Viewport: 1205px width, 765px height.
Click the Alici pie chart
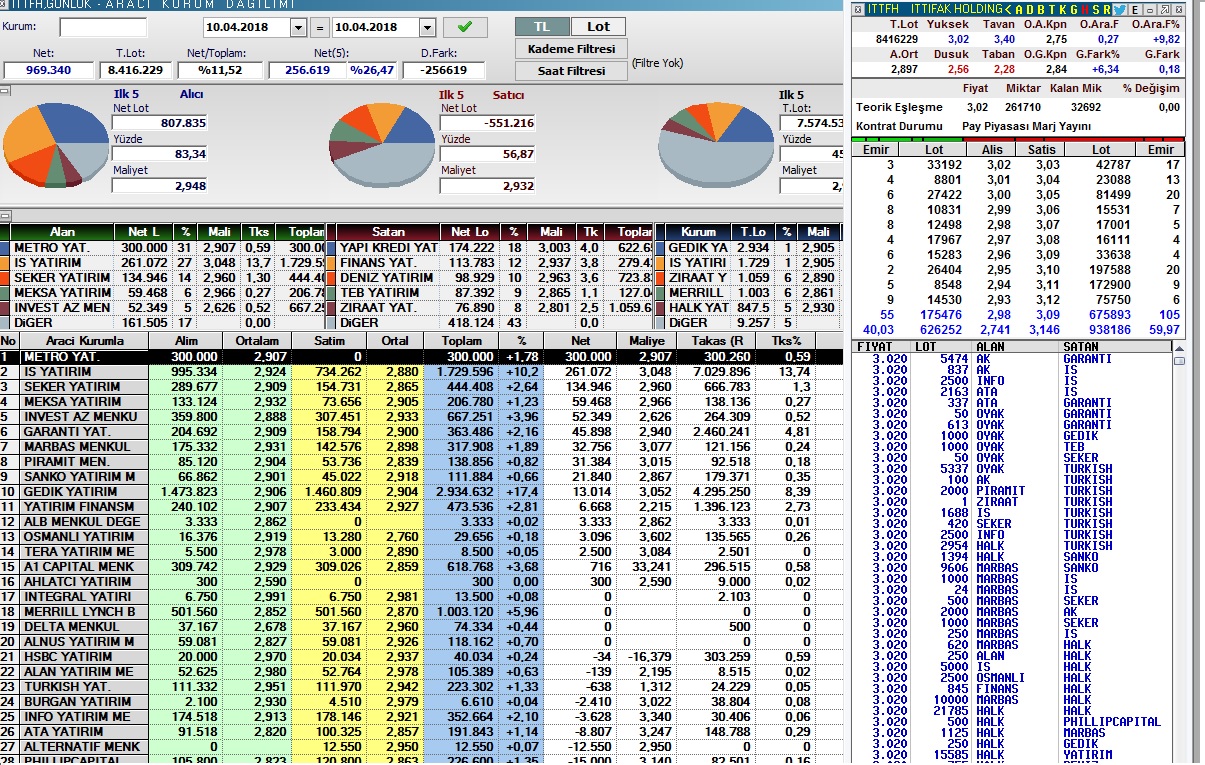pos(55,145)
